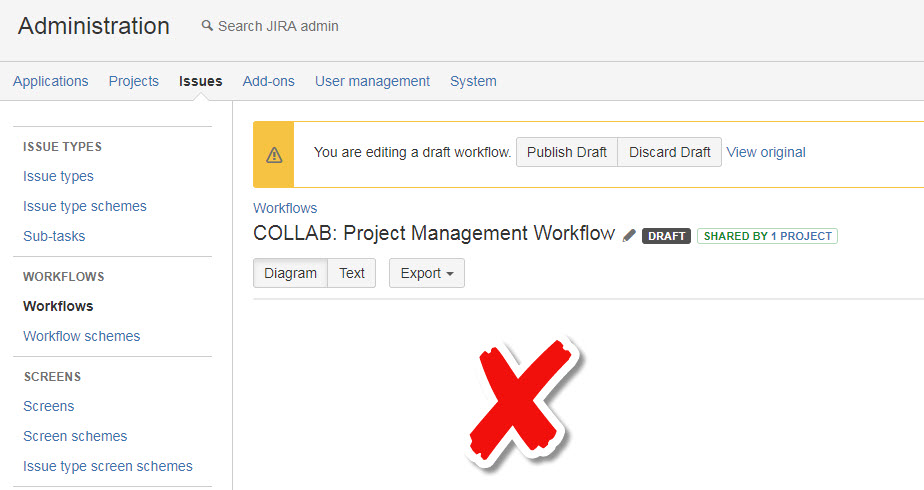The height and width of the screenshot is (490, 924).
Task: Select the System tab
Action: point(473,81)
